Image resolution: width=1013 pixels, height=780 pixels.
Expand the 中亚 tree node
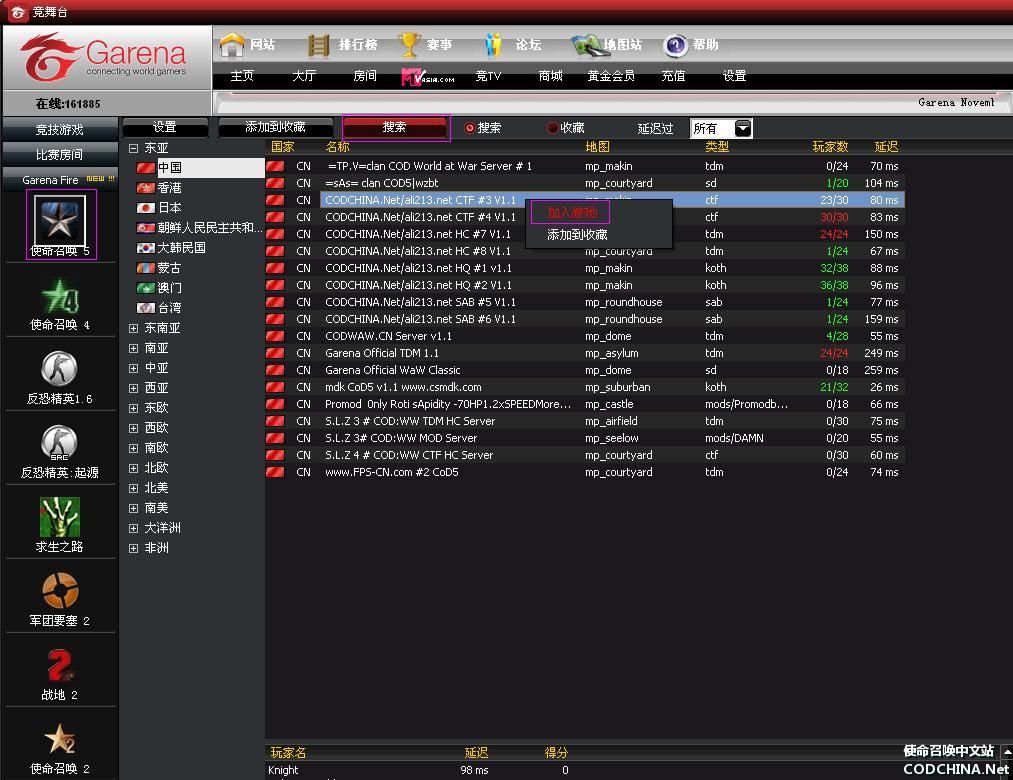click(133, 368)
